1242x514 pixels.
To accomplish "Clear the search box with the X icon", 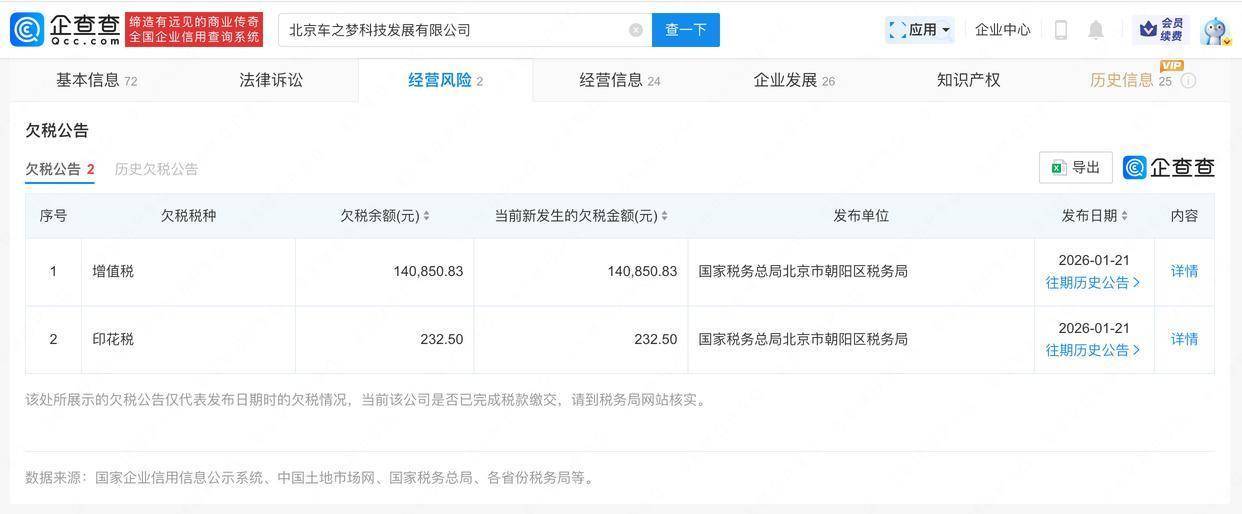I will click(636, 30).
